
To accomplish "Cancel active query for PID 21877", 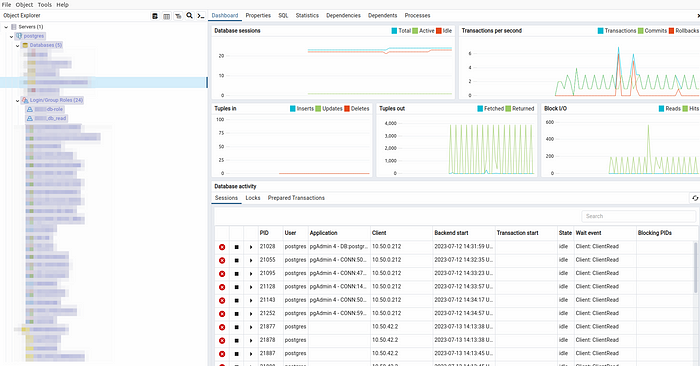I will (x=237, y=327).
